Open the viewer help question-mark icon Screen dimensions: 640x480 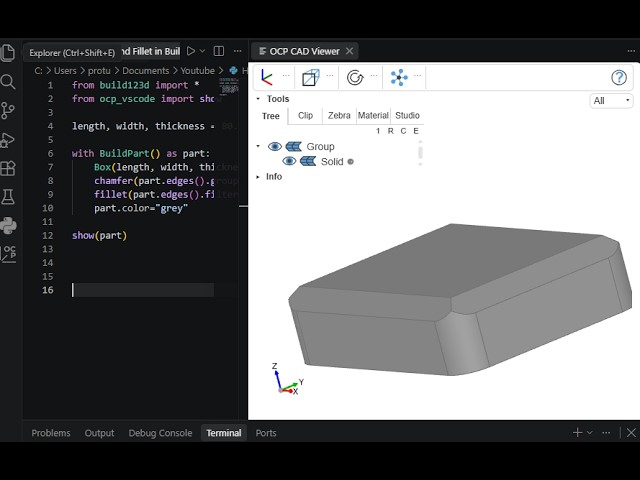coord(619,78)
